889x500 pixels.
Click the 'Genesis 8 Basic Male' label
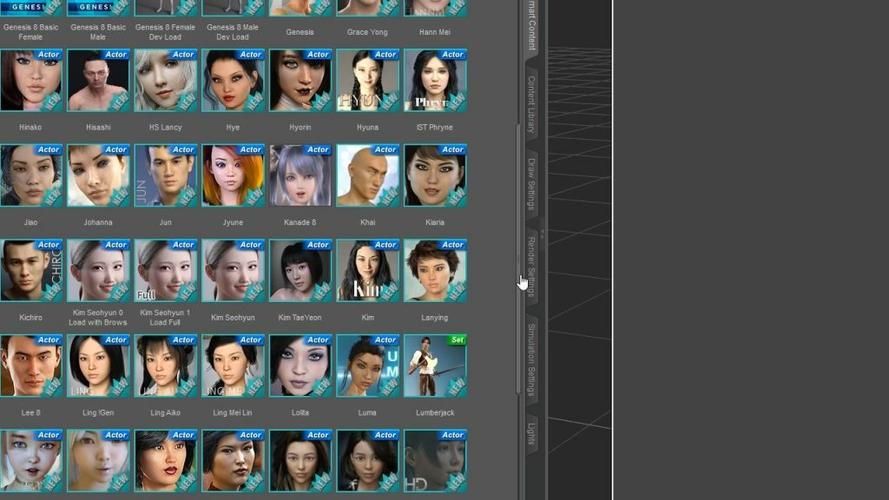click(98, 32)
